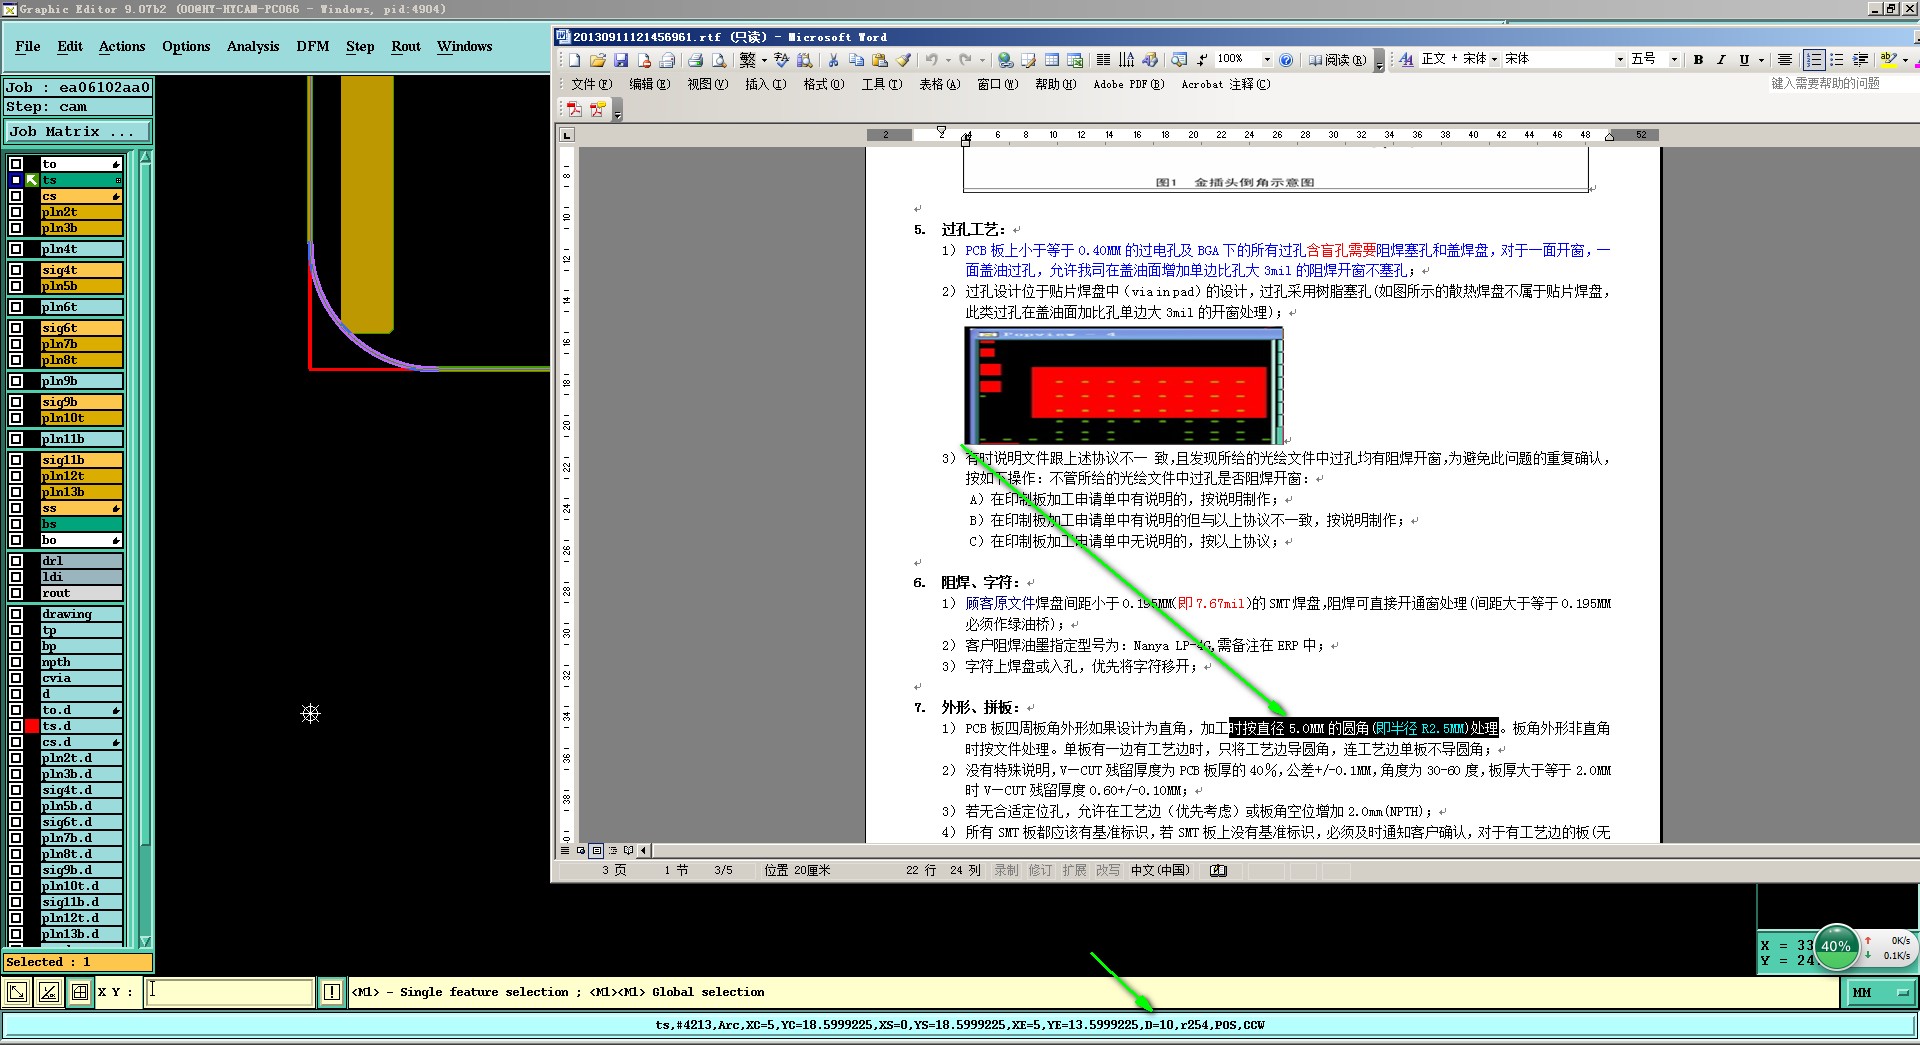Toggle the checkbox for layer 'pln6t'

tap(16, 307)
